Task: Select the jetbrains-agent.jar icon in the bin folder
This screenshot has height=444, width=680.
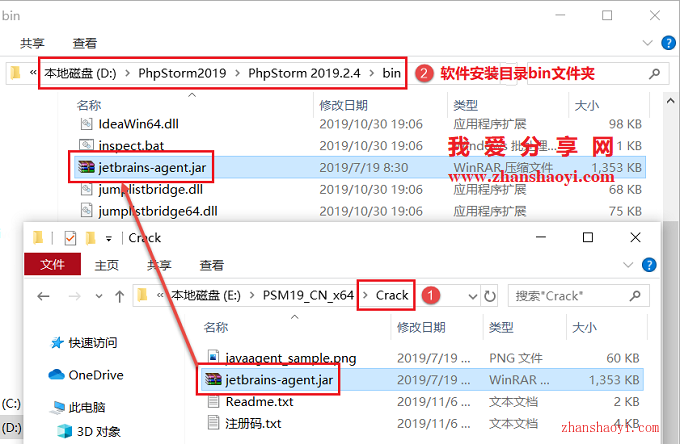Action: coord(86,167)
